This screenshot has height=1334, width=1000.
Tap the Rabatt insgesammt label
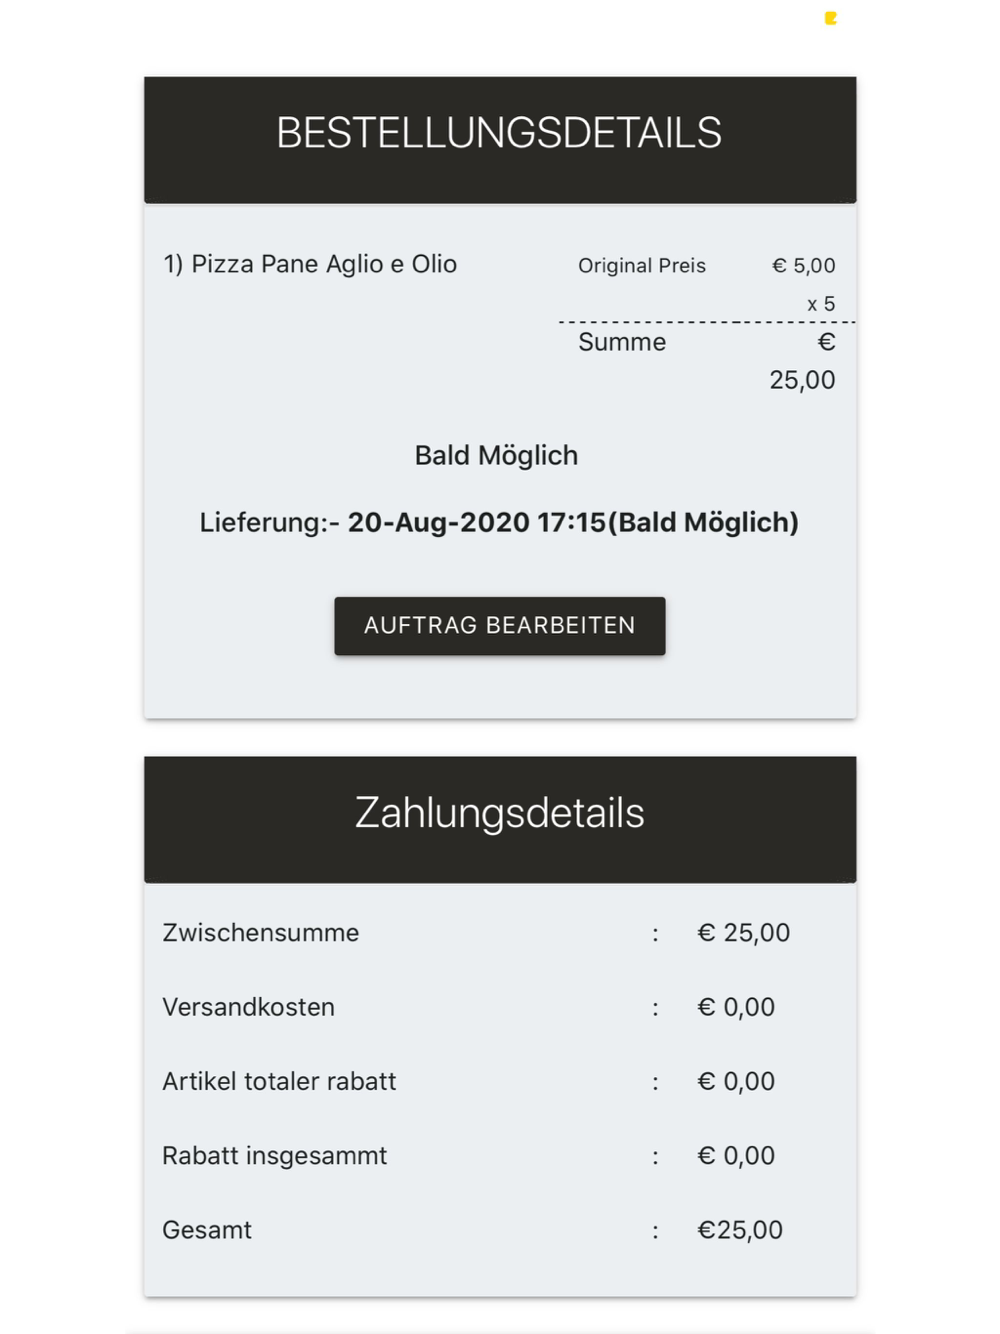click(x=274, y=1156)
